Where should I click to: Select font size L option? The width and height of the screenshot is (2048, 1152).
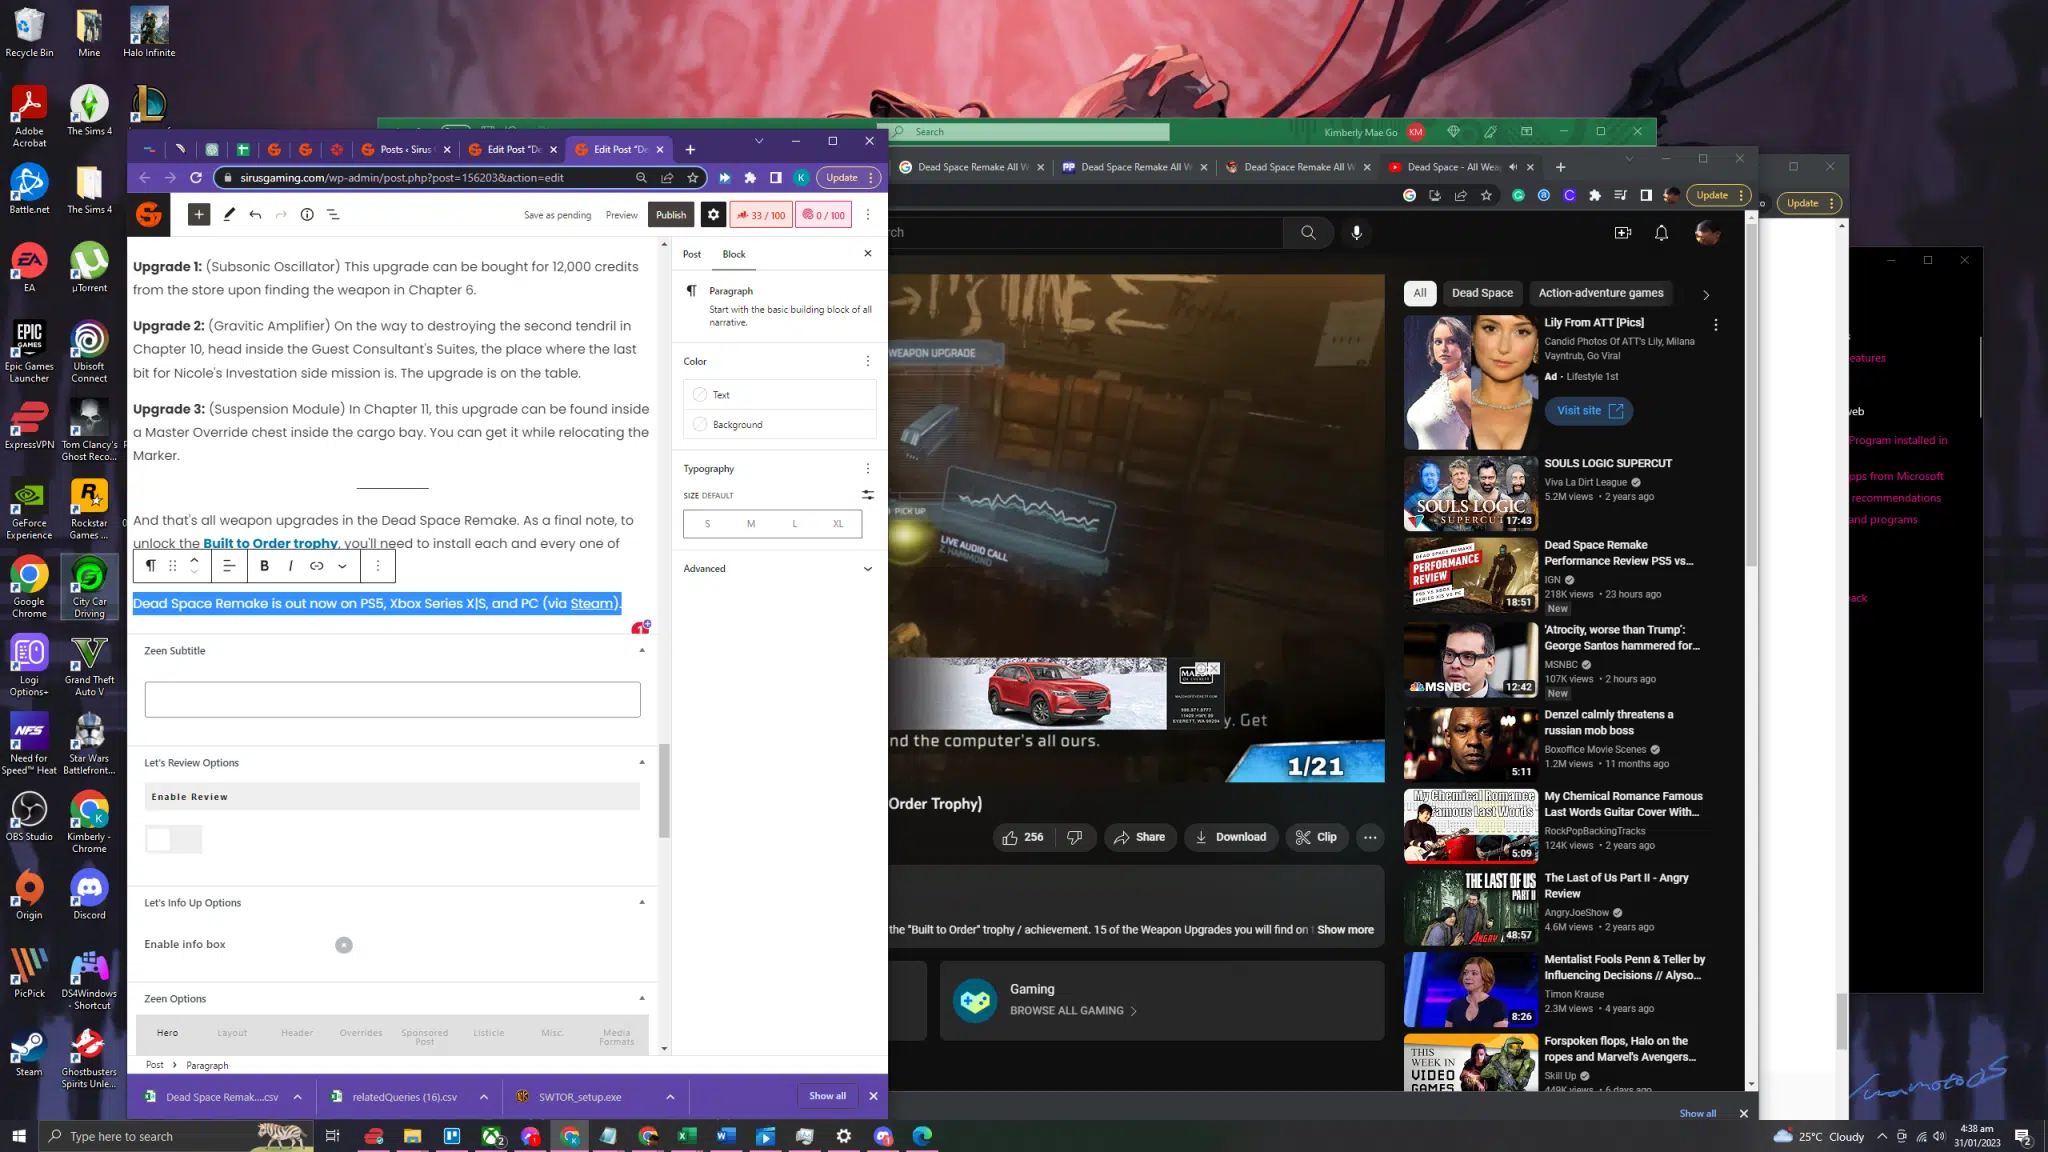tap(795, 524)
